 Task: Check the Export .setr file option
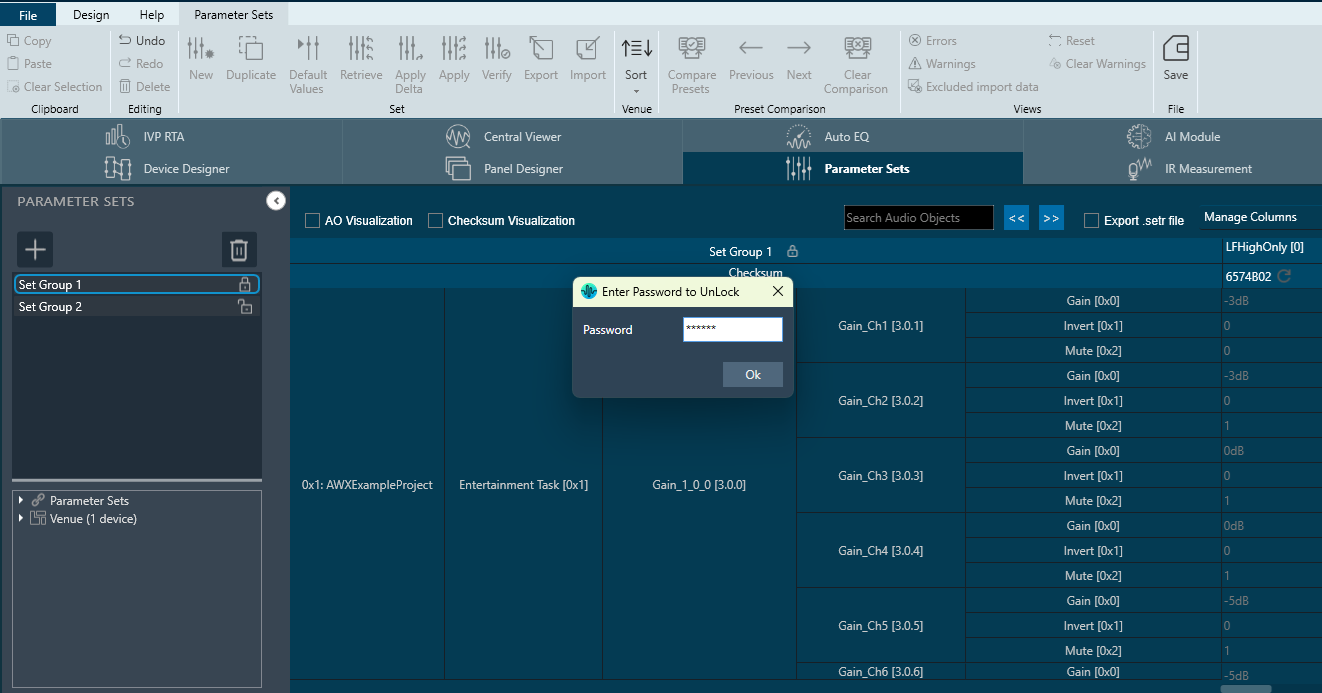[1091, 221]
